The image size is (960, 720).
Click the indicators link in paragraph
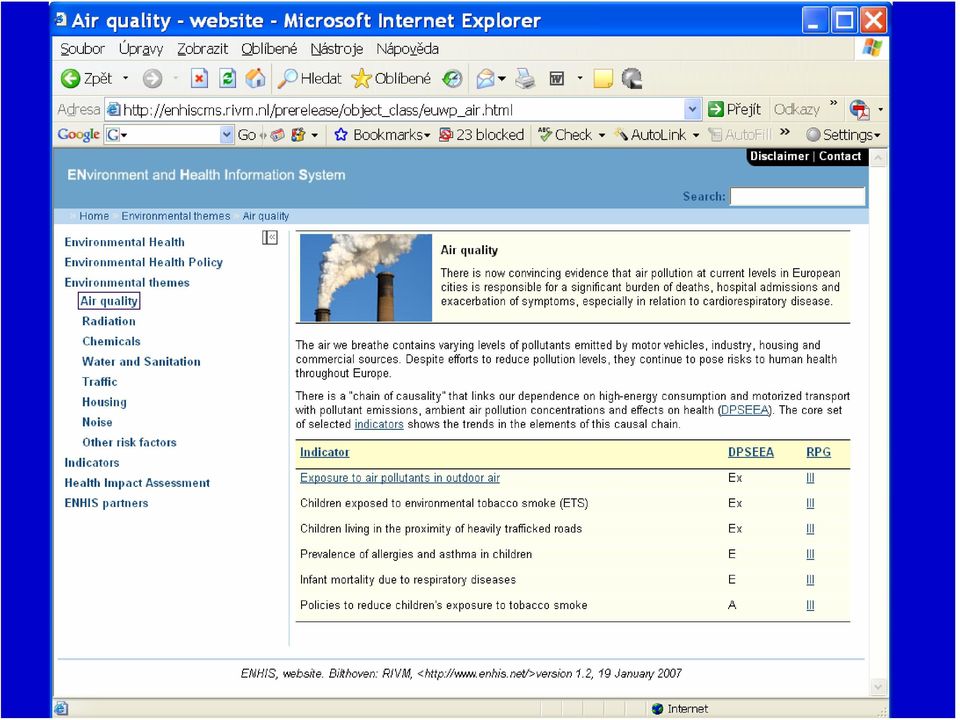[379, 424]
